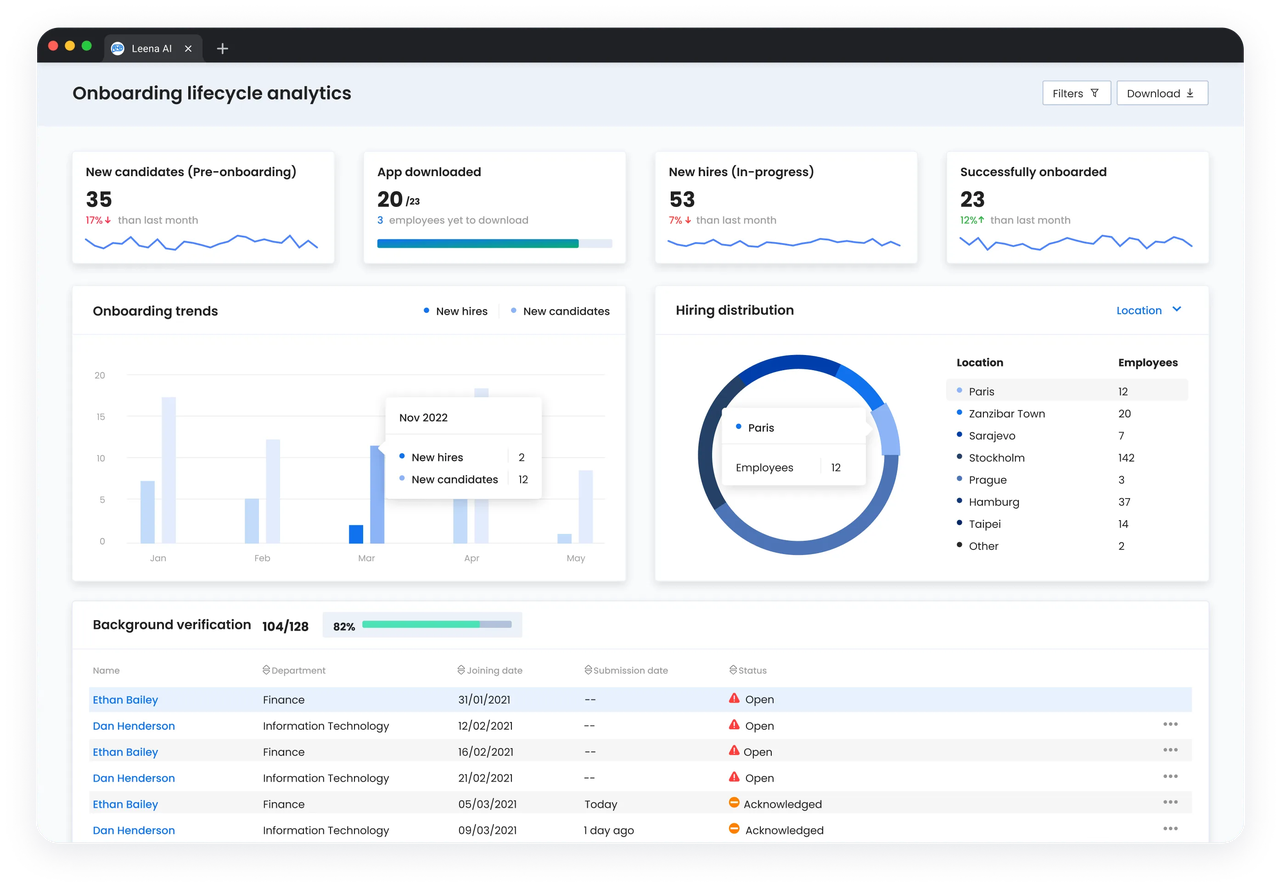This screenshot has width=1280, height=888.
Task: Switch to the Leena AI tab
Action: 152,48
